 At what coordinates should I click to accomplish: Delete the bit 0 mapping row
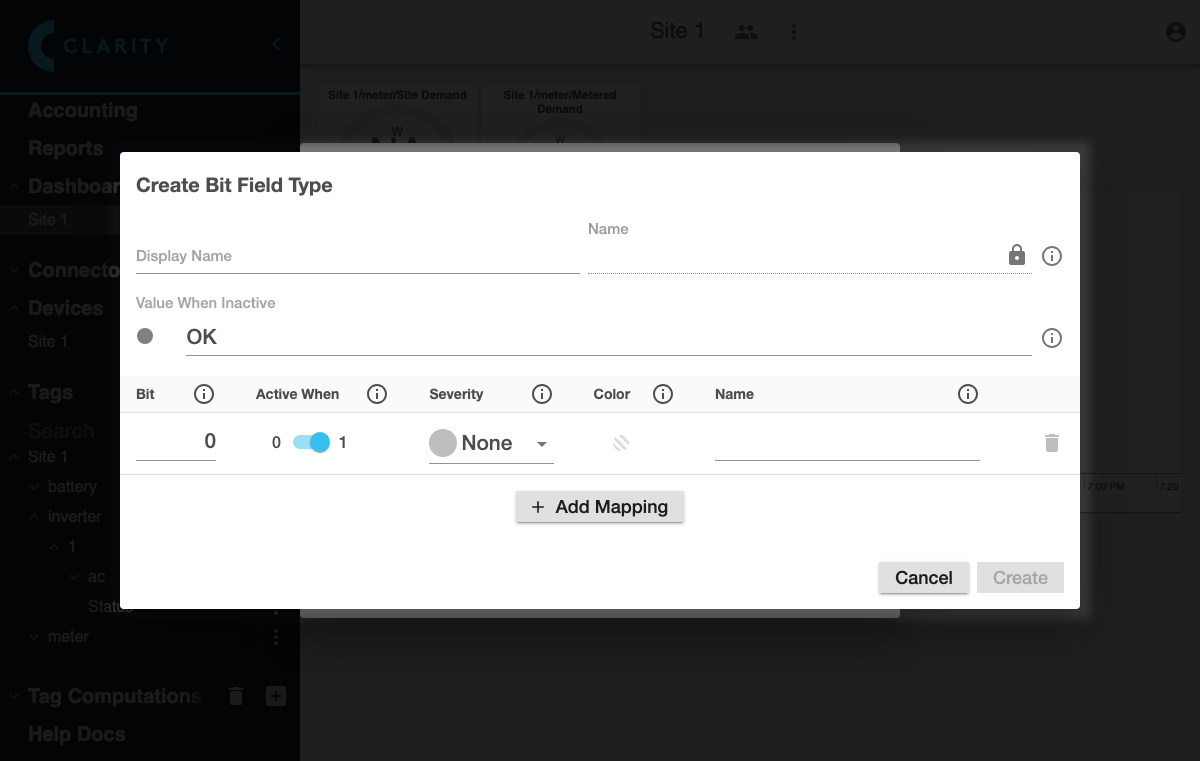tap(1051, 443)
